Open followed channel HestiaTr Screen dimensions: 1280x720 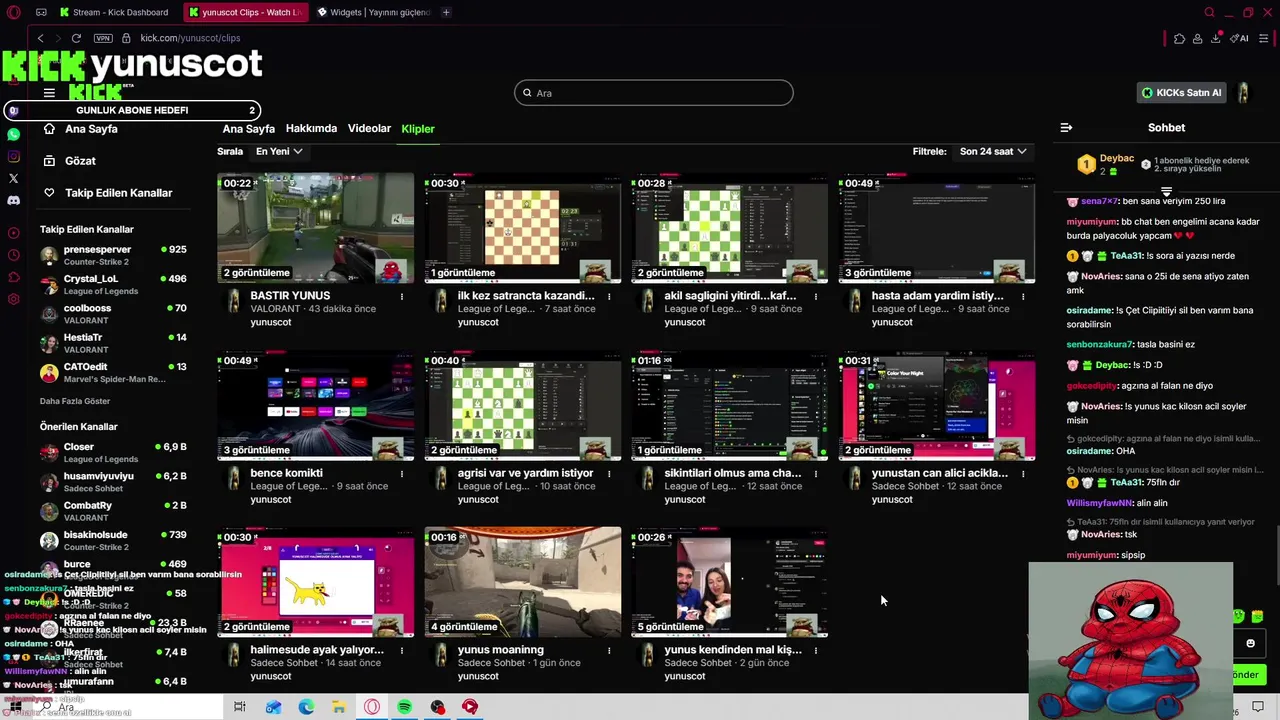click(x=113, y=343)
